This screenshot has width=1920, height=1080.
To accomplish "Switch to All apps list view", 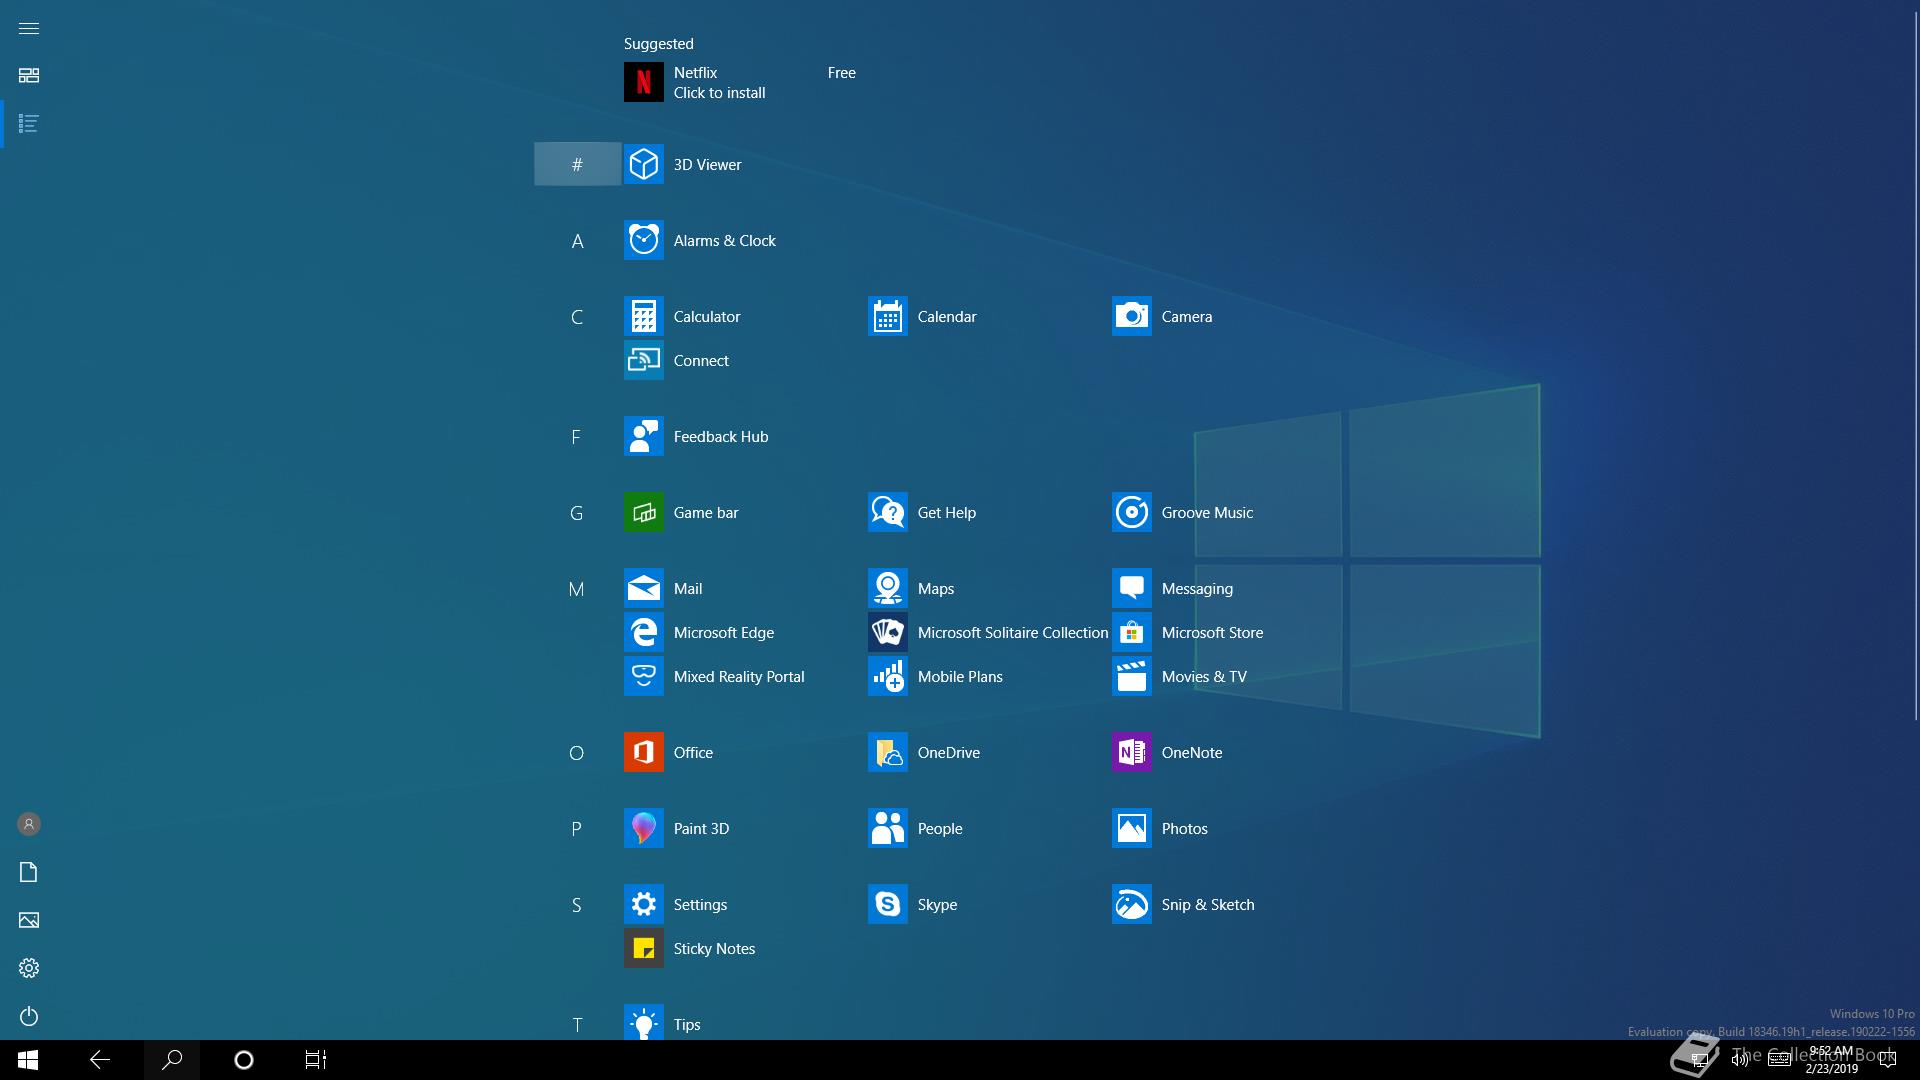I will pos(29,124).
